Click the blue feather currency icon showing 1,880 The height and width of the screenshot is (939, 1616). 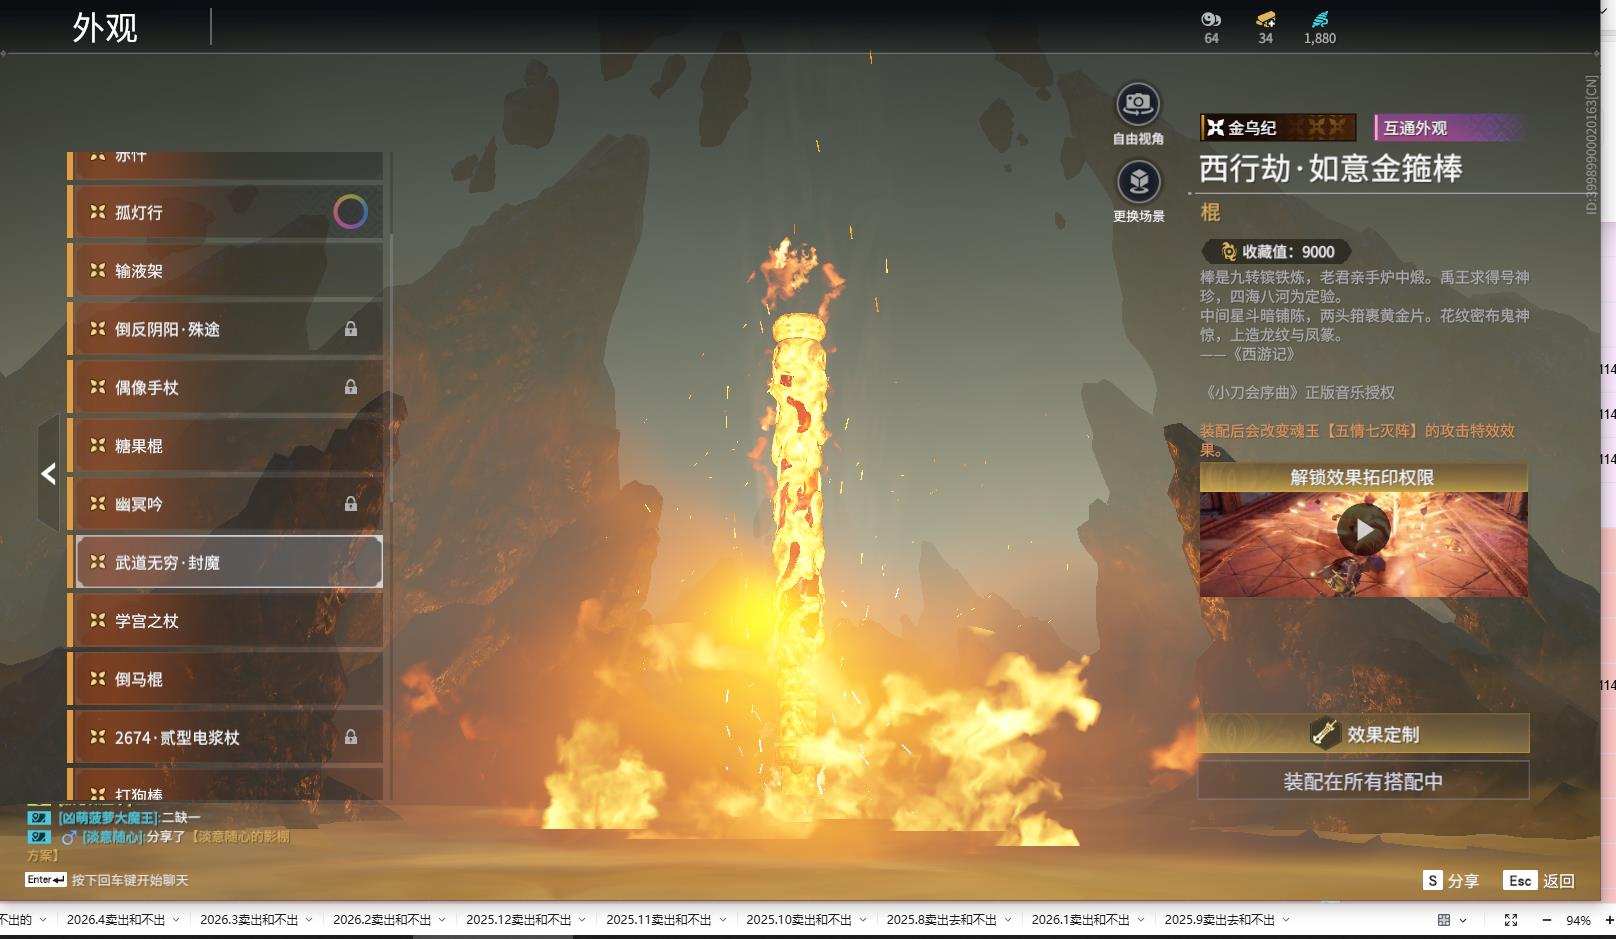[1320, 19]
